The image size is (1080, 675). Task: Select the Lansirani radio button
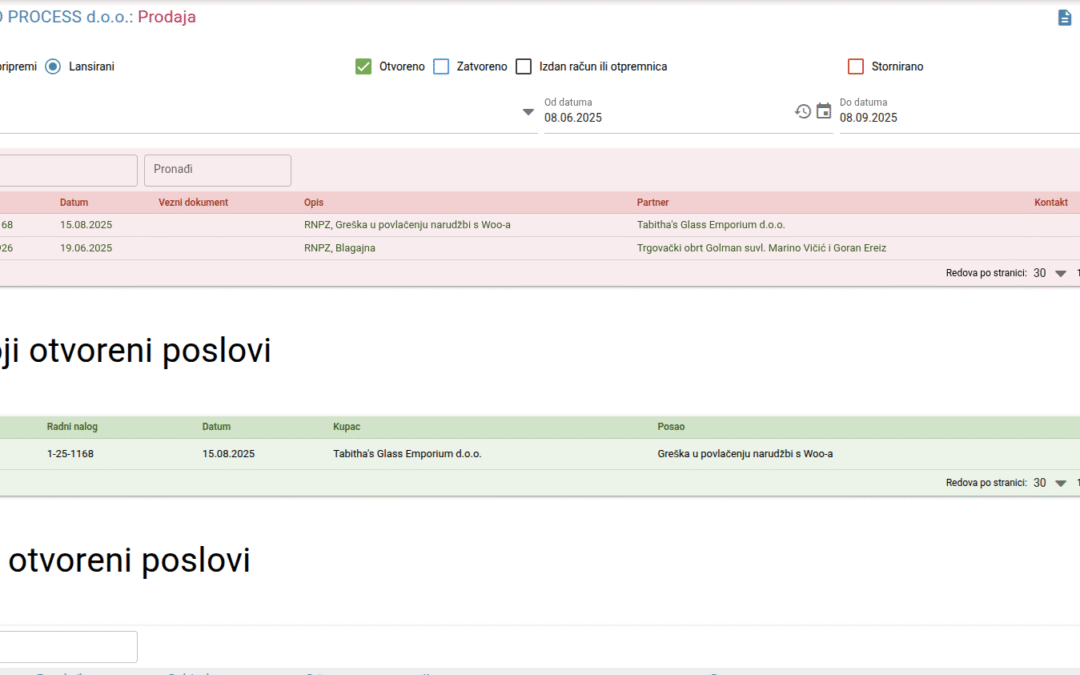click(53, 66)
